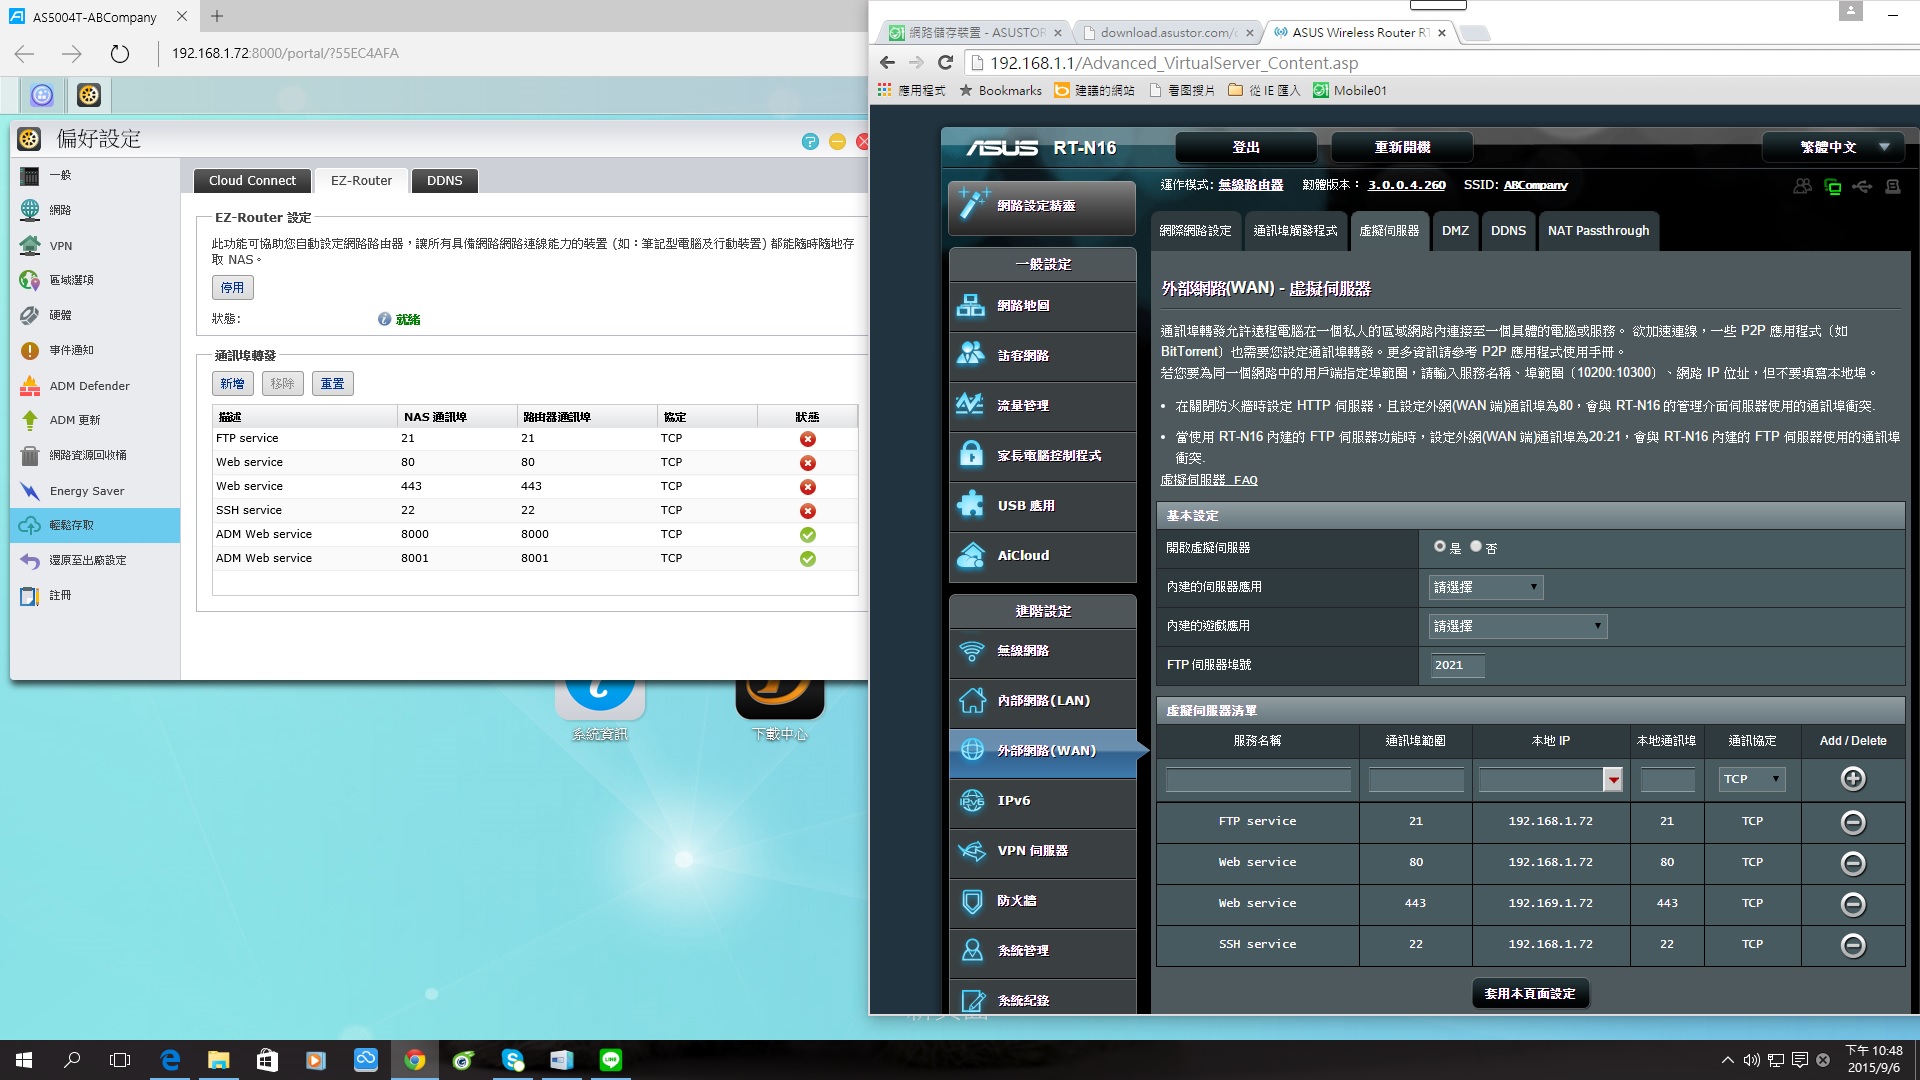
Task: Click 新增 to add port forwarding rule
Action: (232, 384)
